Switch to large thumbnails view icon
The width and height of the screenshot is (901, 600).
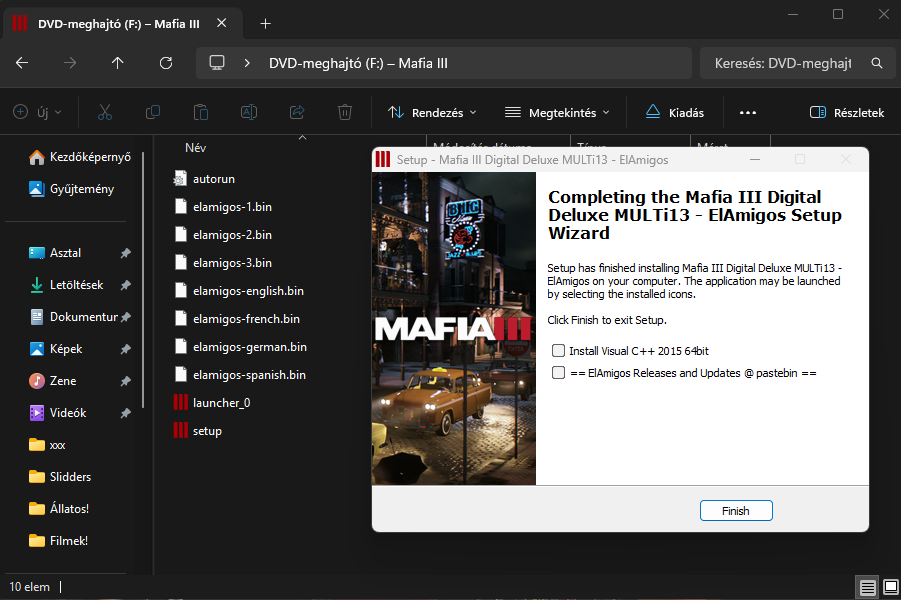pos(891,587)
